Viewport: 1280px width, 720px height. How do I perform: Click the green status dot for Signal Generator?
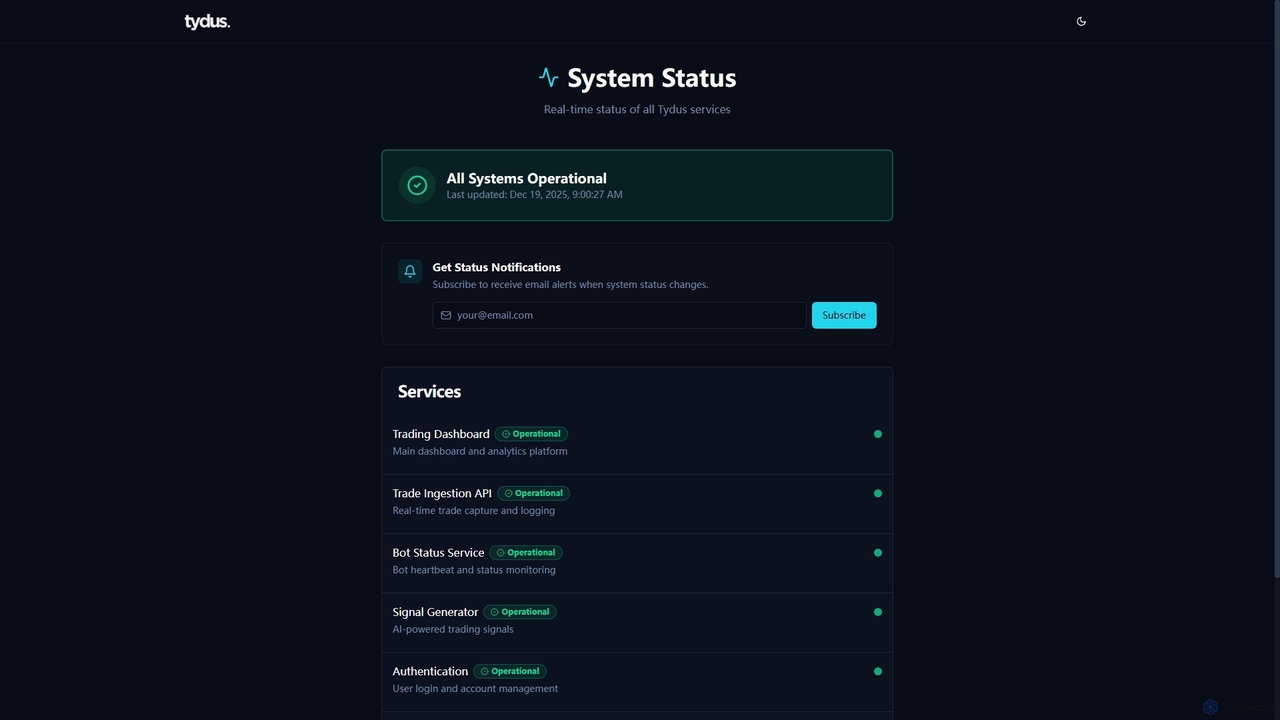878,612
